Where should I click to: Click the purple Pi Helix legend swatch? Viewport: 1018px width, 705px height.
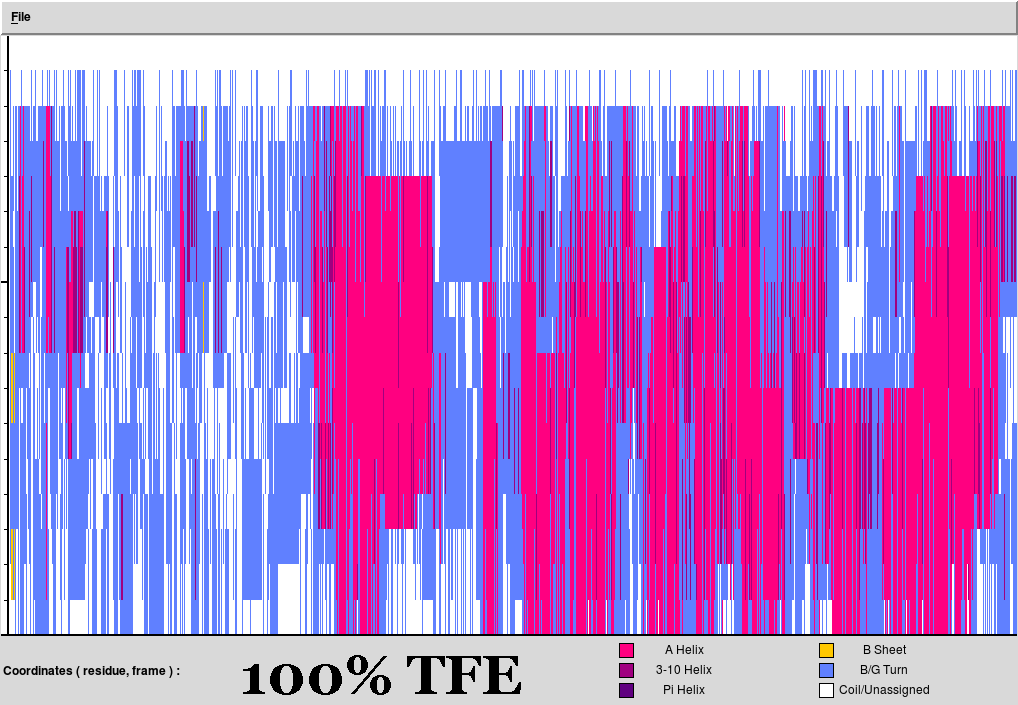point(627,690)
